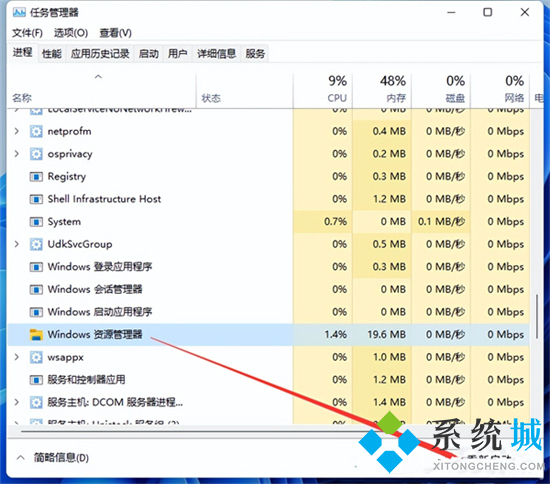This screenshot has height=484, width=550.
Task: Switch to the 用户 tab
Action: pos(177,54)
